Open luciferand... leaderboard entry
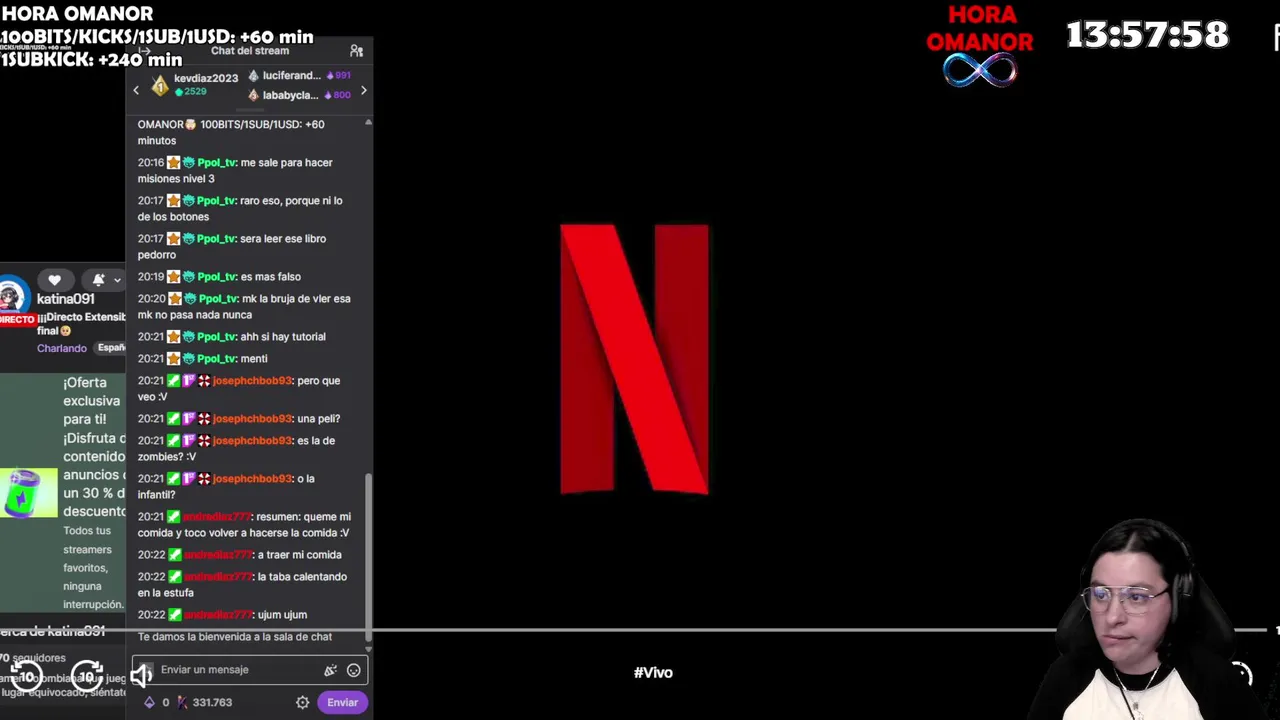Image resolution: width=1280 pixels, height=720 pixels. coord(299,76)
